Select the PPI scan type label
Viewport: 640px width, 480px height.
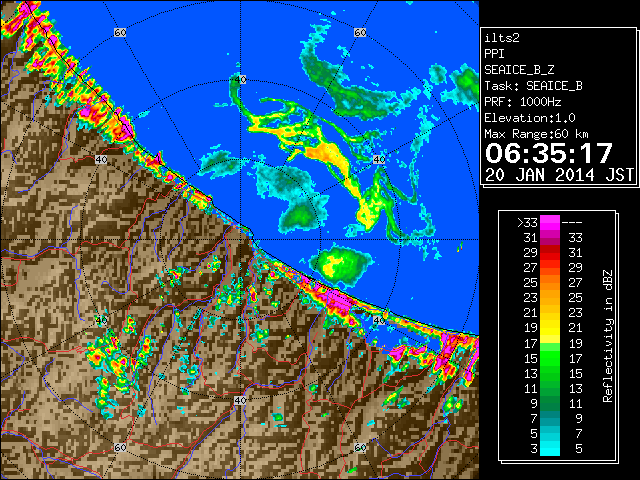tap(494, 54)
